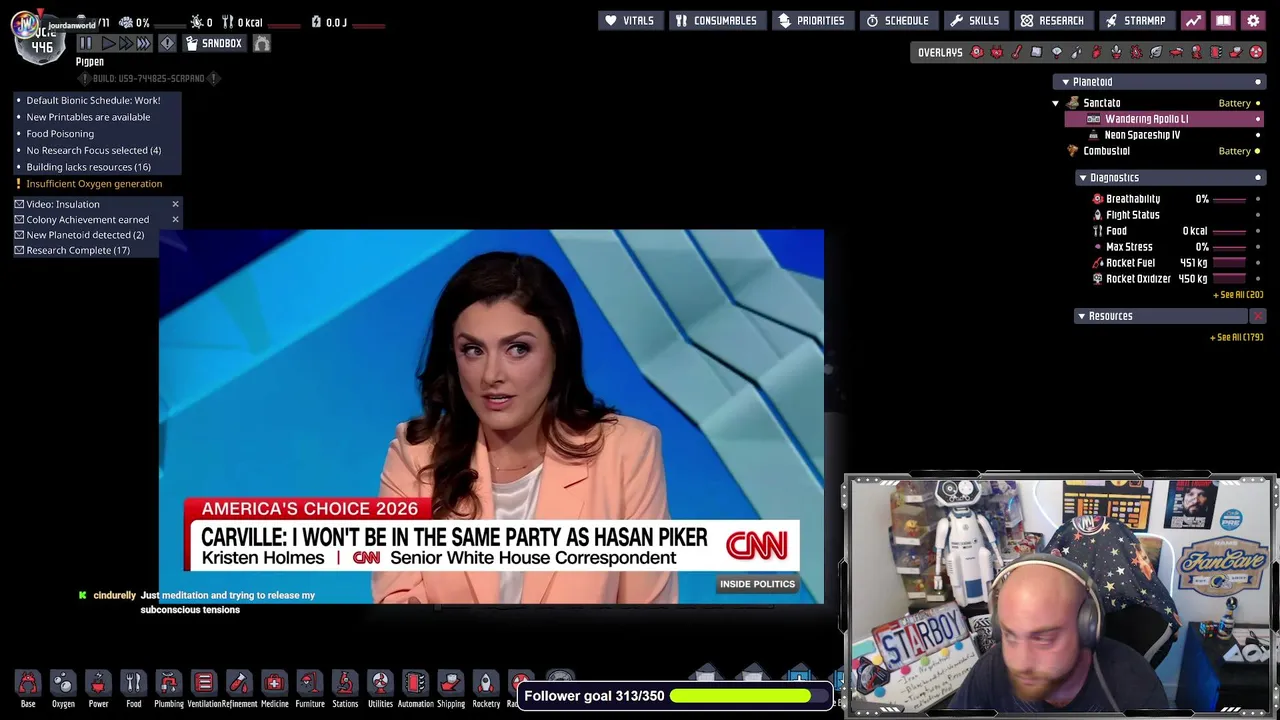Screen dimensions: 1280x720
Task: Toggle the Sandbox mode button
Action: tap(213, 43)
